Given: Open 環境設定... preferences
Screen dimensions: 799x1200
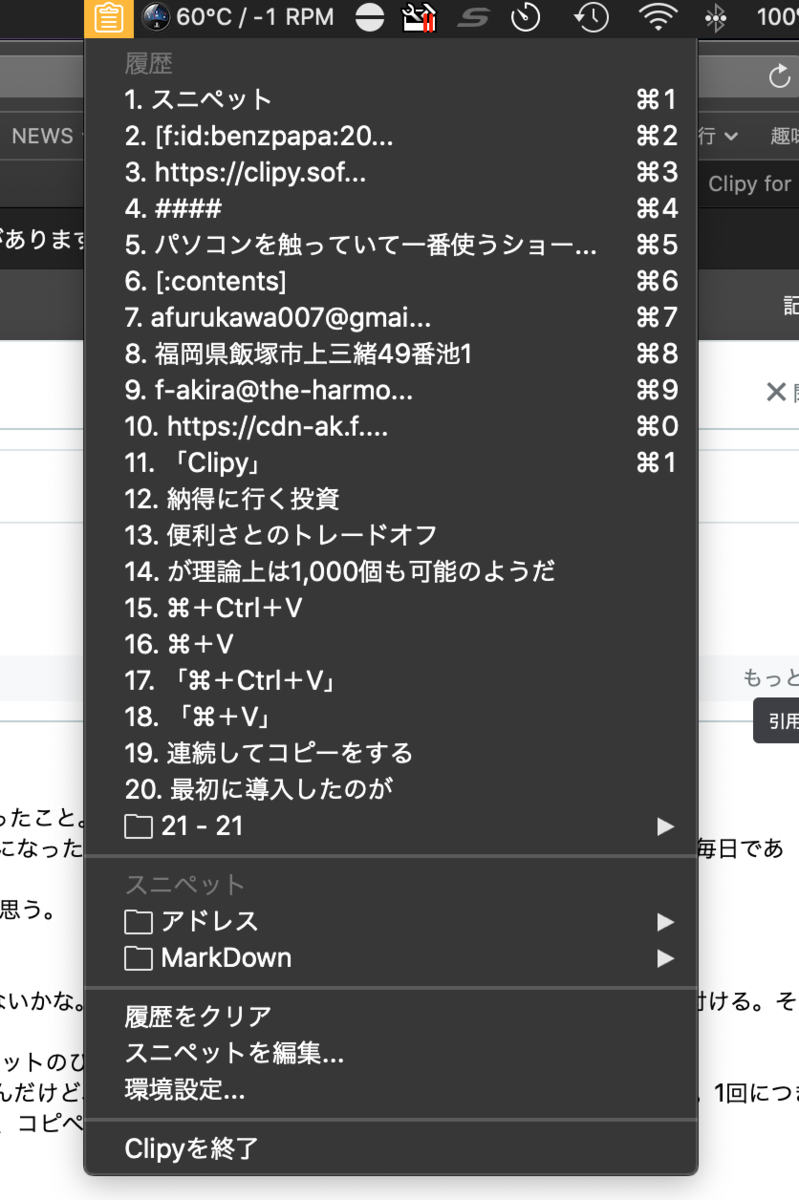Looking at the screenshot, I should coord(391,1090).
